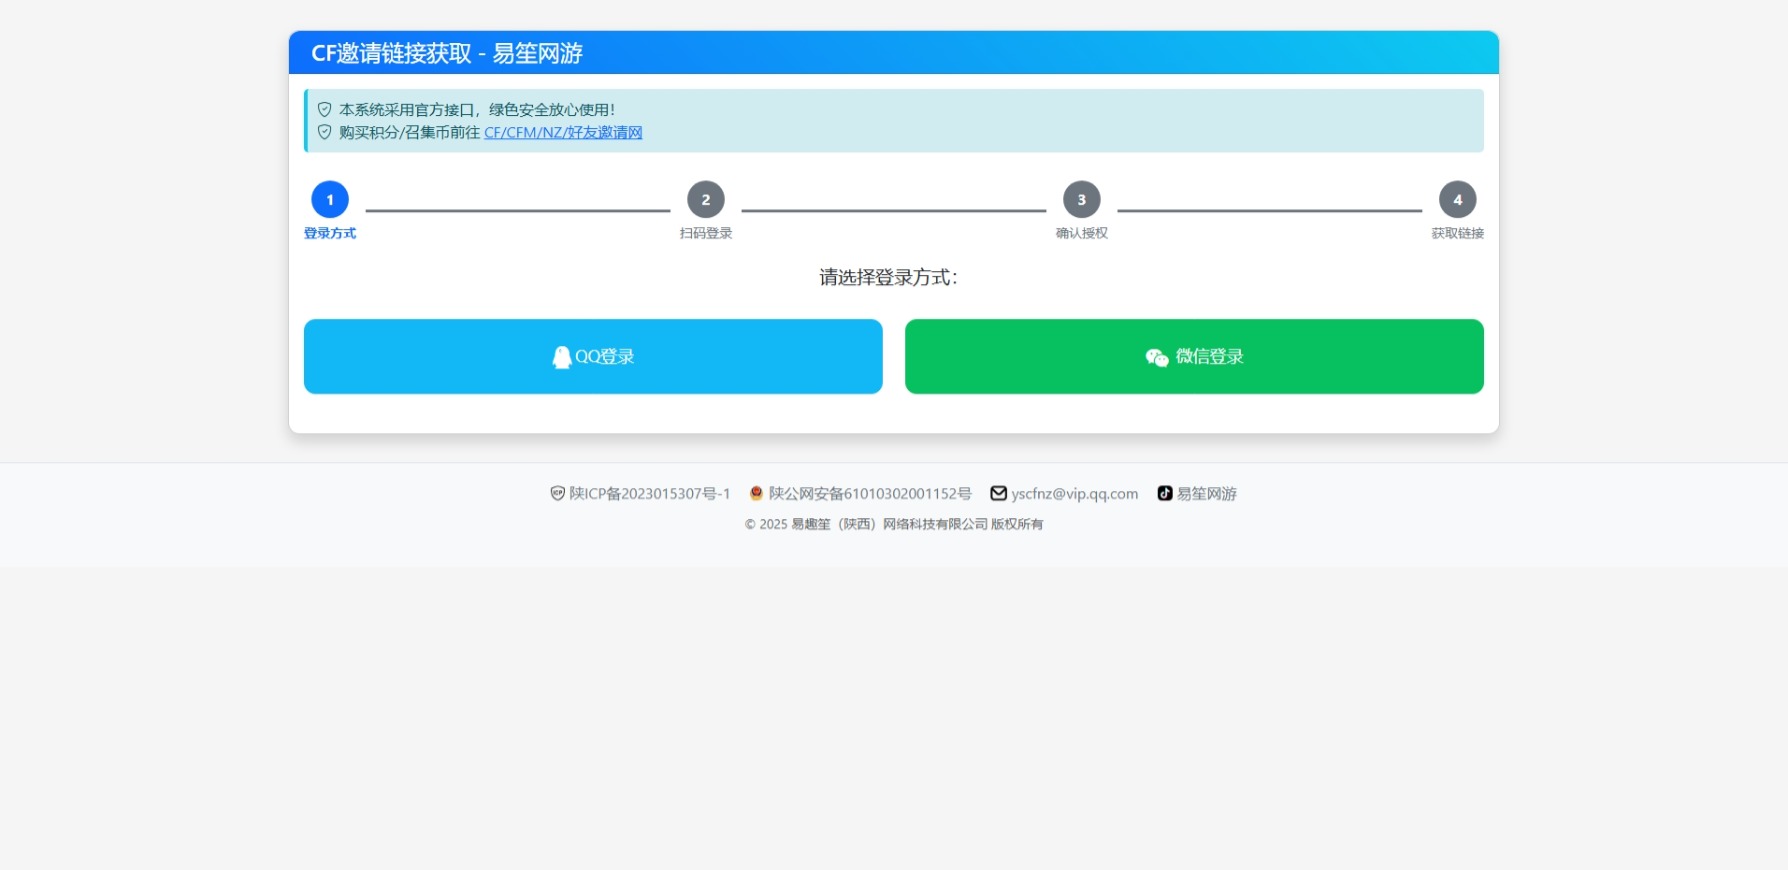Open the CF/CFM/NZ/好友邀请网 link
Screen dimensions: 1788x870
coord(563,133)
